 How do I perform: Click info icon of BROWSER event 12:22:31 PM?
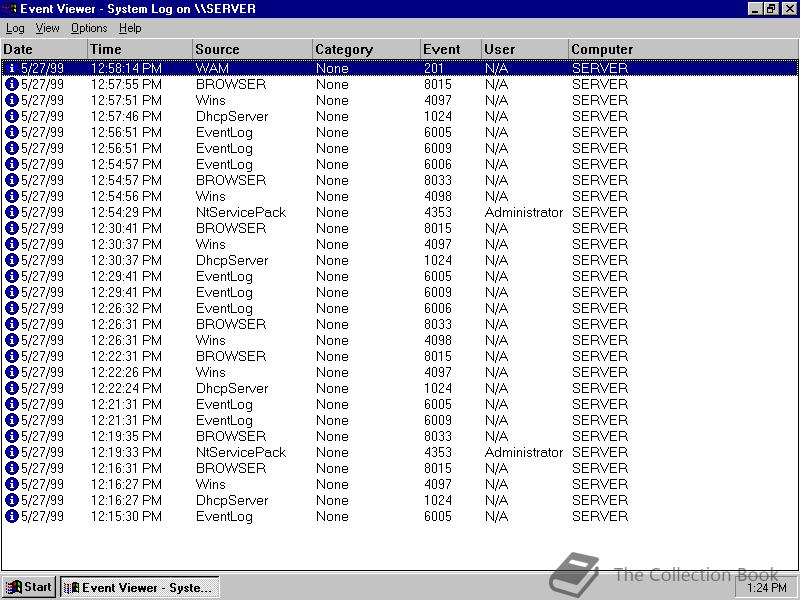[12, 356]
